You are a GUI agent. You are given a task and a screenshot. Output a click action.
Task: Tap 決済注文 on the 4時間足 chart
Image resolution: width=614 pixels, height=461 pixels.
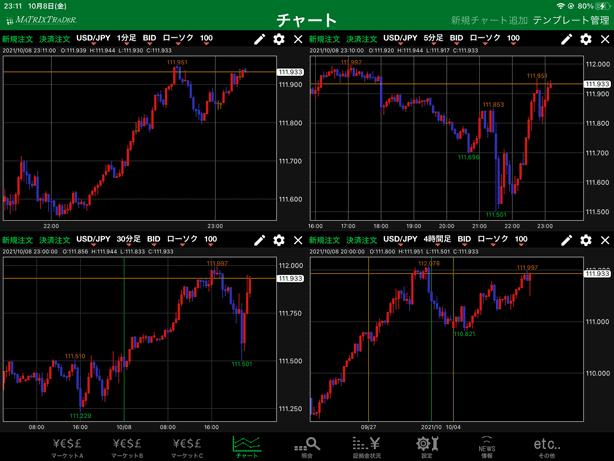click(x=361, y=240)
